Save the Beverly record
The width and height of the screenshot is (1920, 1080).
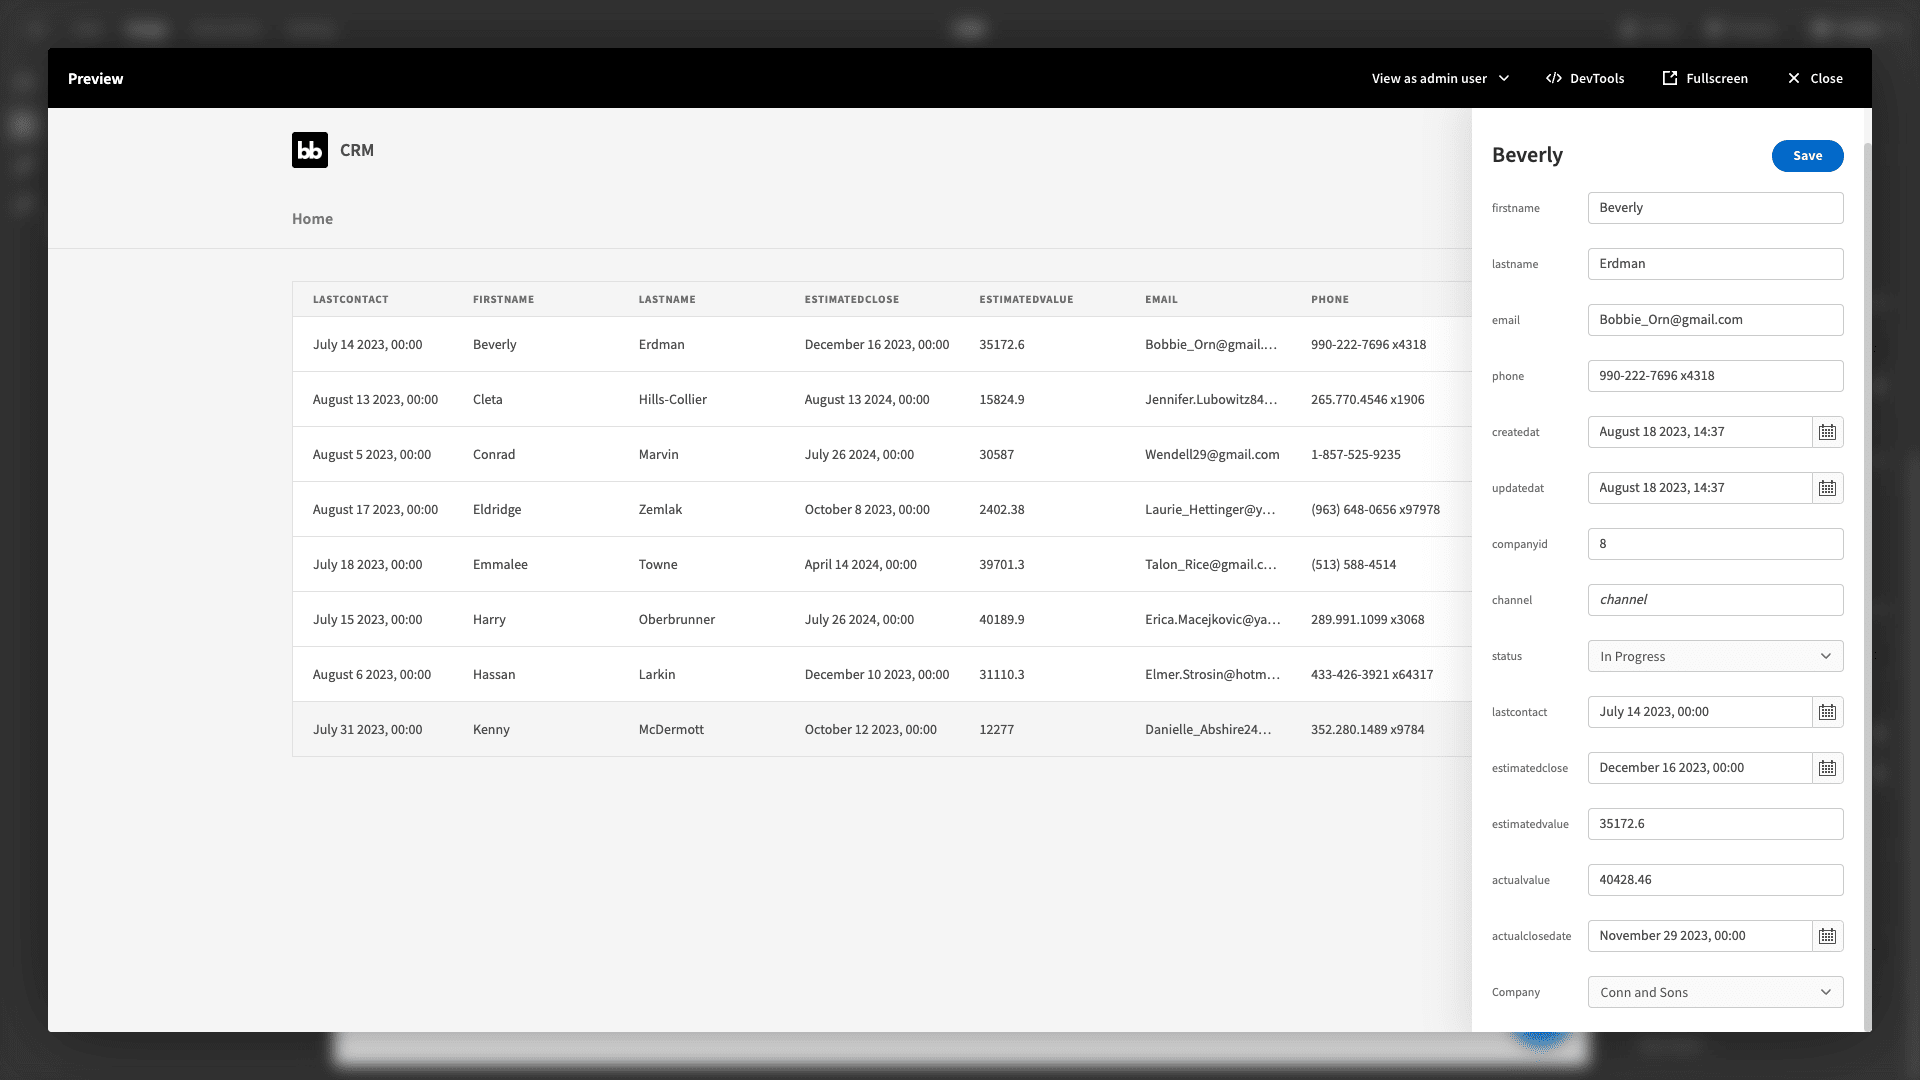click(x=1807, y=155)
